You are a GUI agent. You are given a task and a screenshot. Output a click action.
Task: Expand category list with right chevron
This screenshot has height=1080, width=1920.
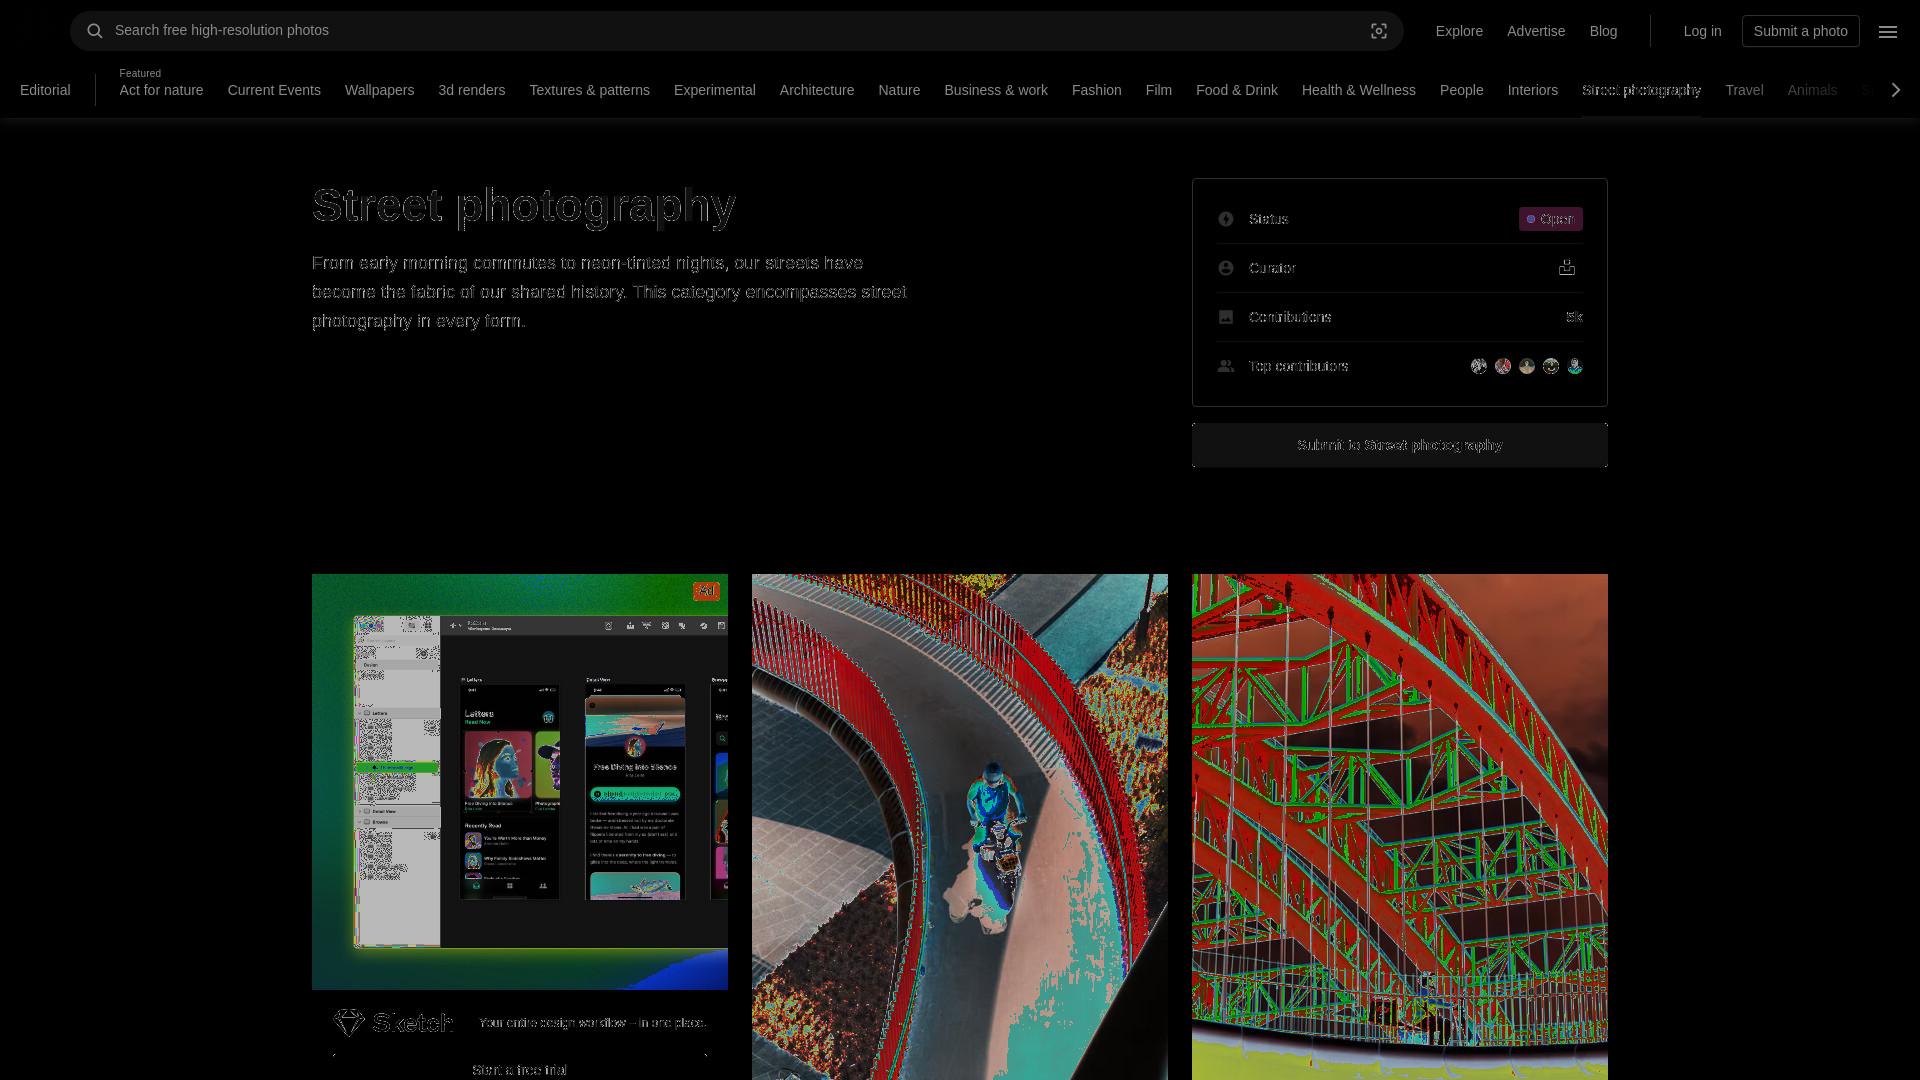(x=1896, y=90)
